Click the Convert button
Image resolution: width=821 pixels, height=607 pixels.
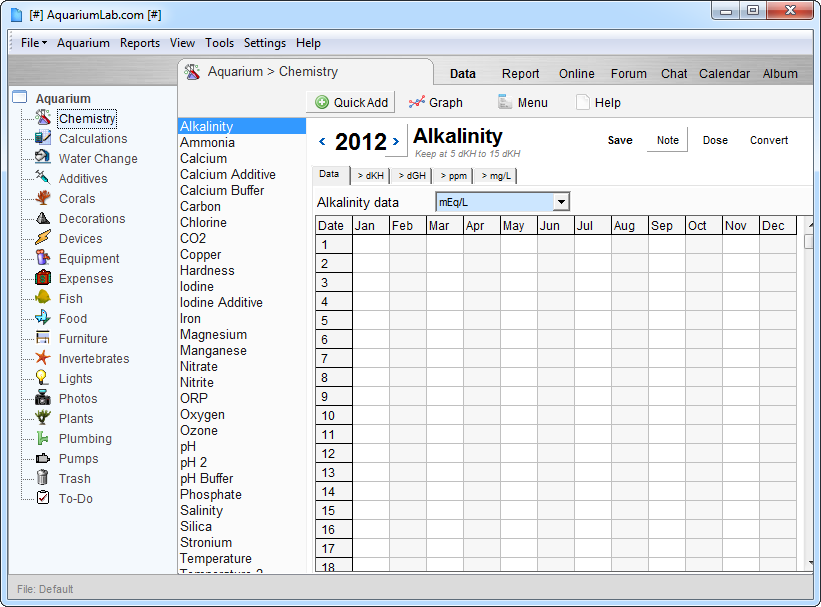(769, 140)
